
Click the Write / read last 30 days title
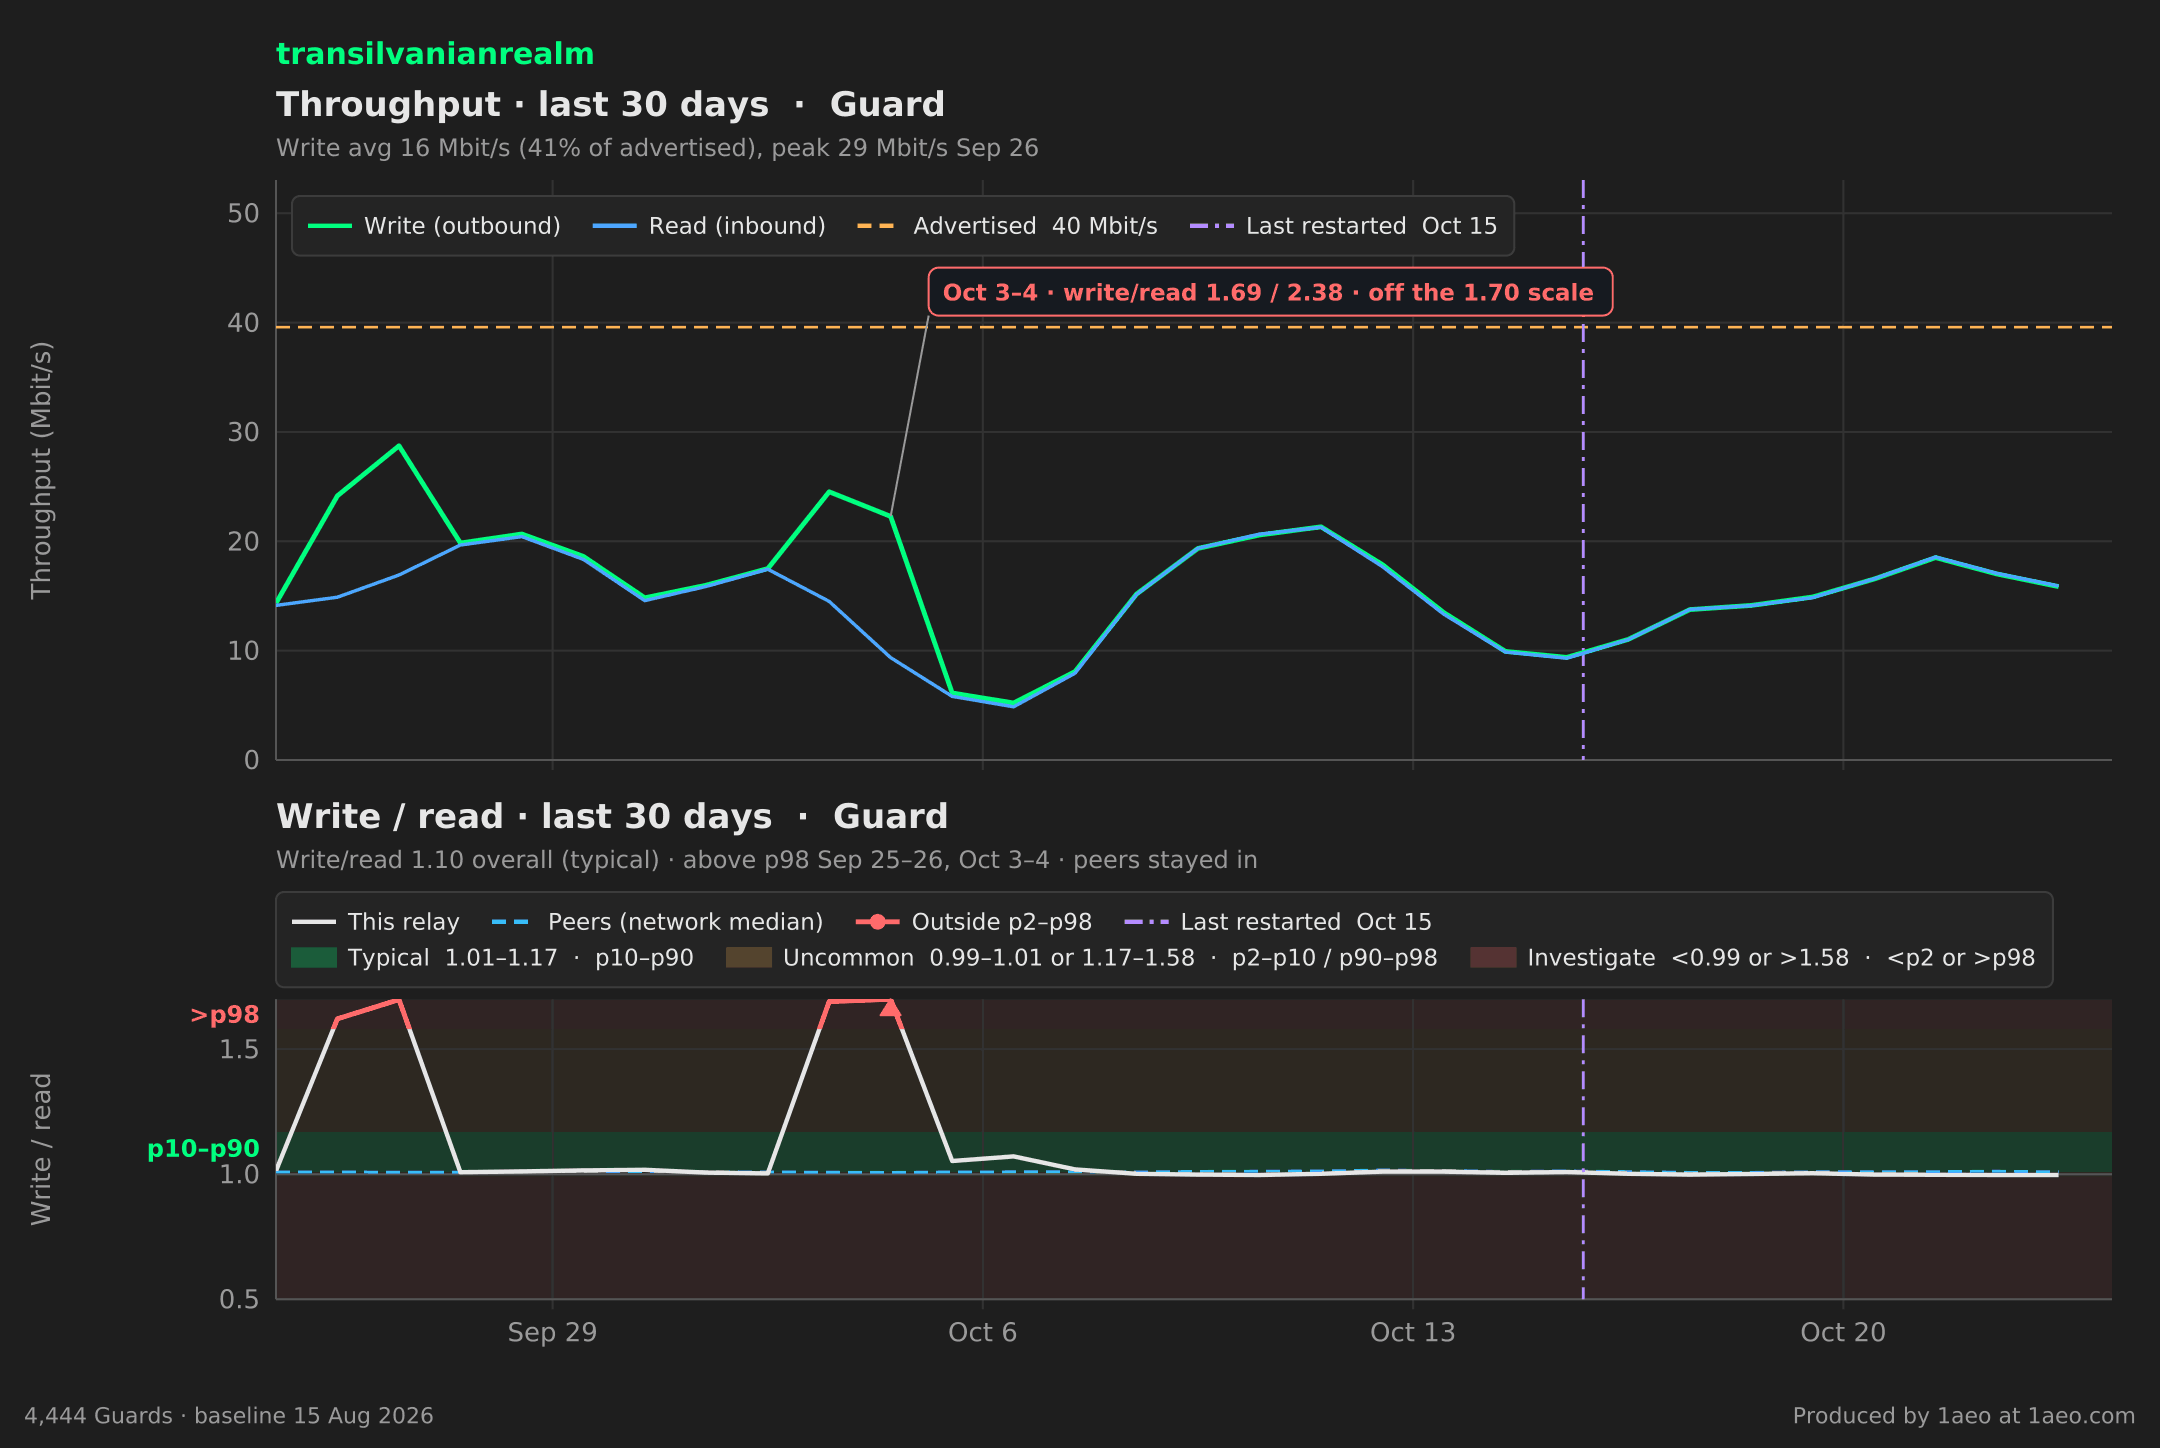click(x=612, y=817)
